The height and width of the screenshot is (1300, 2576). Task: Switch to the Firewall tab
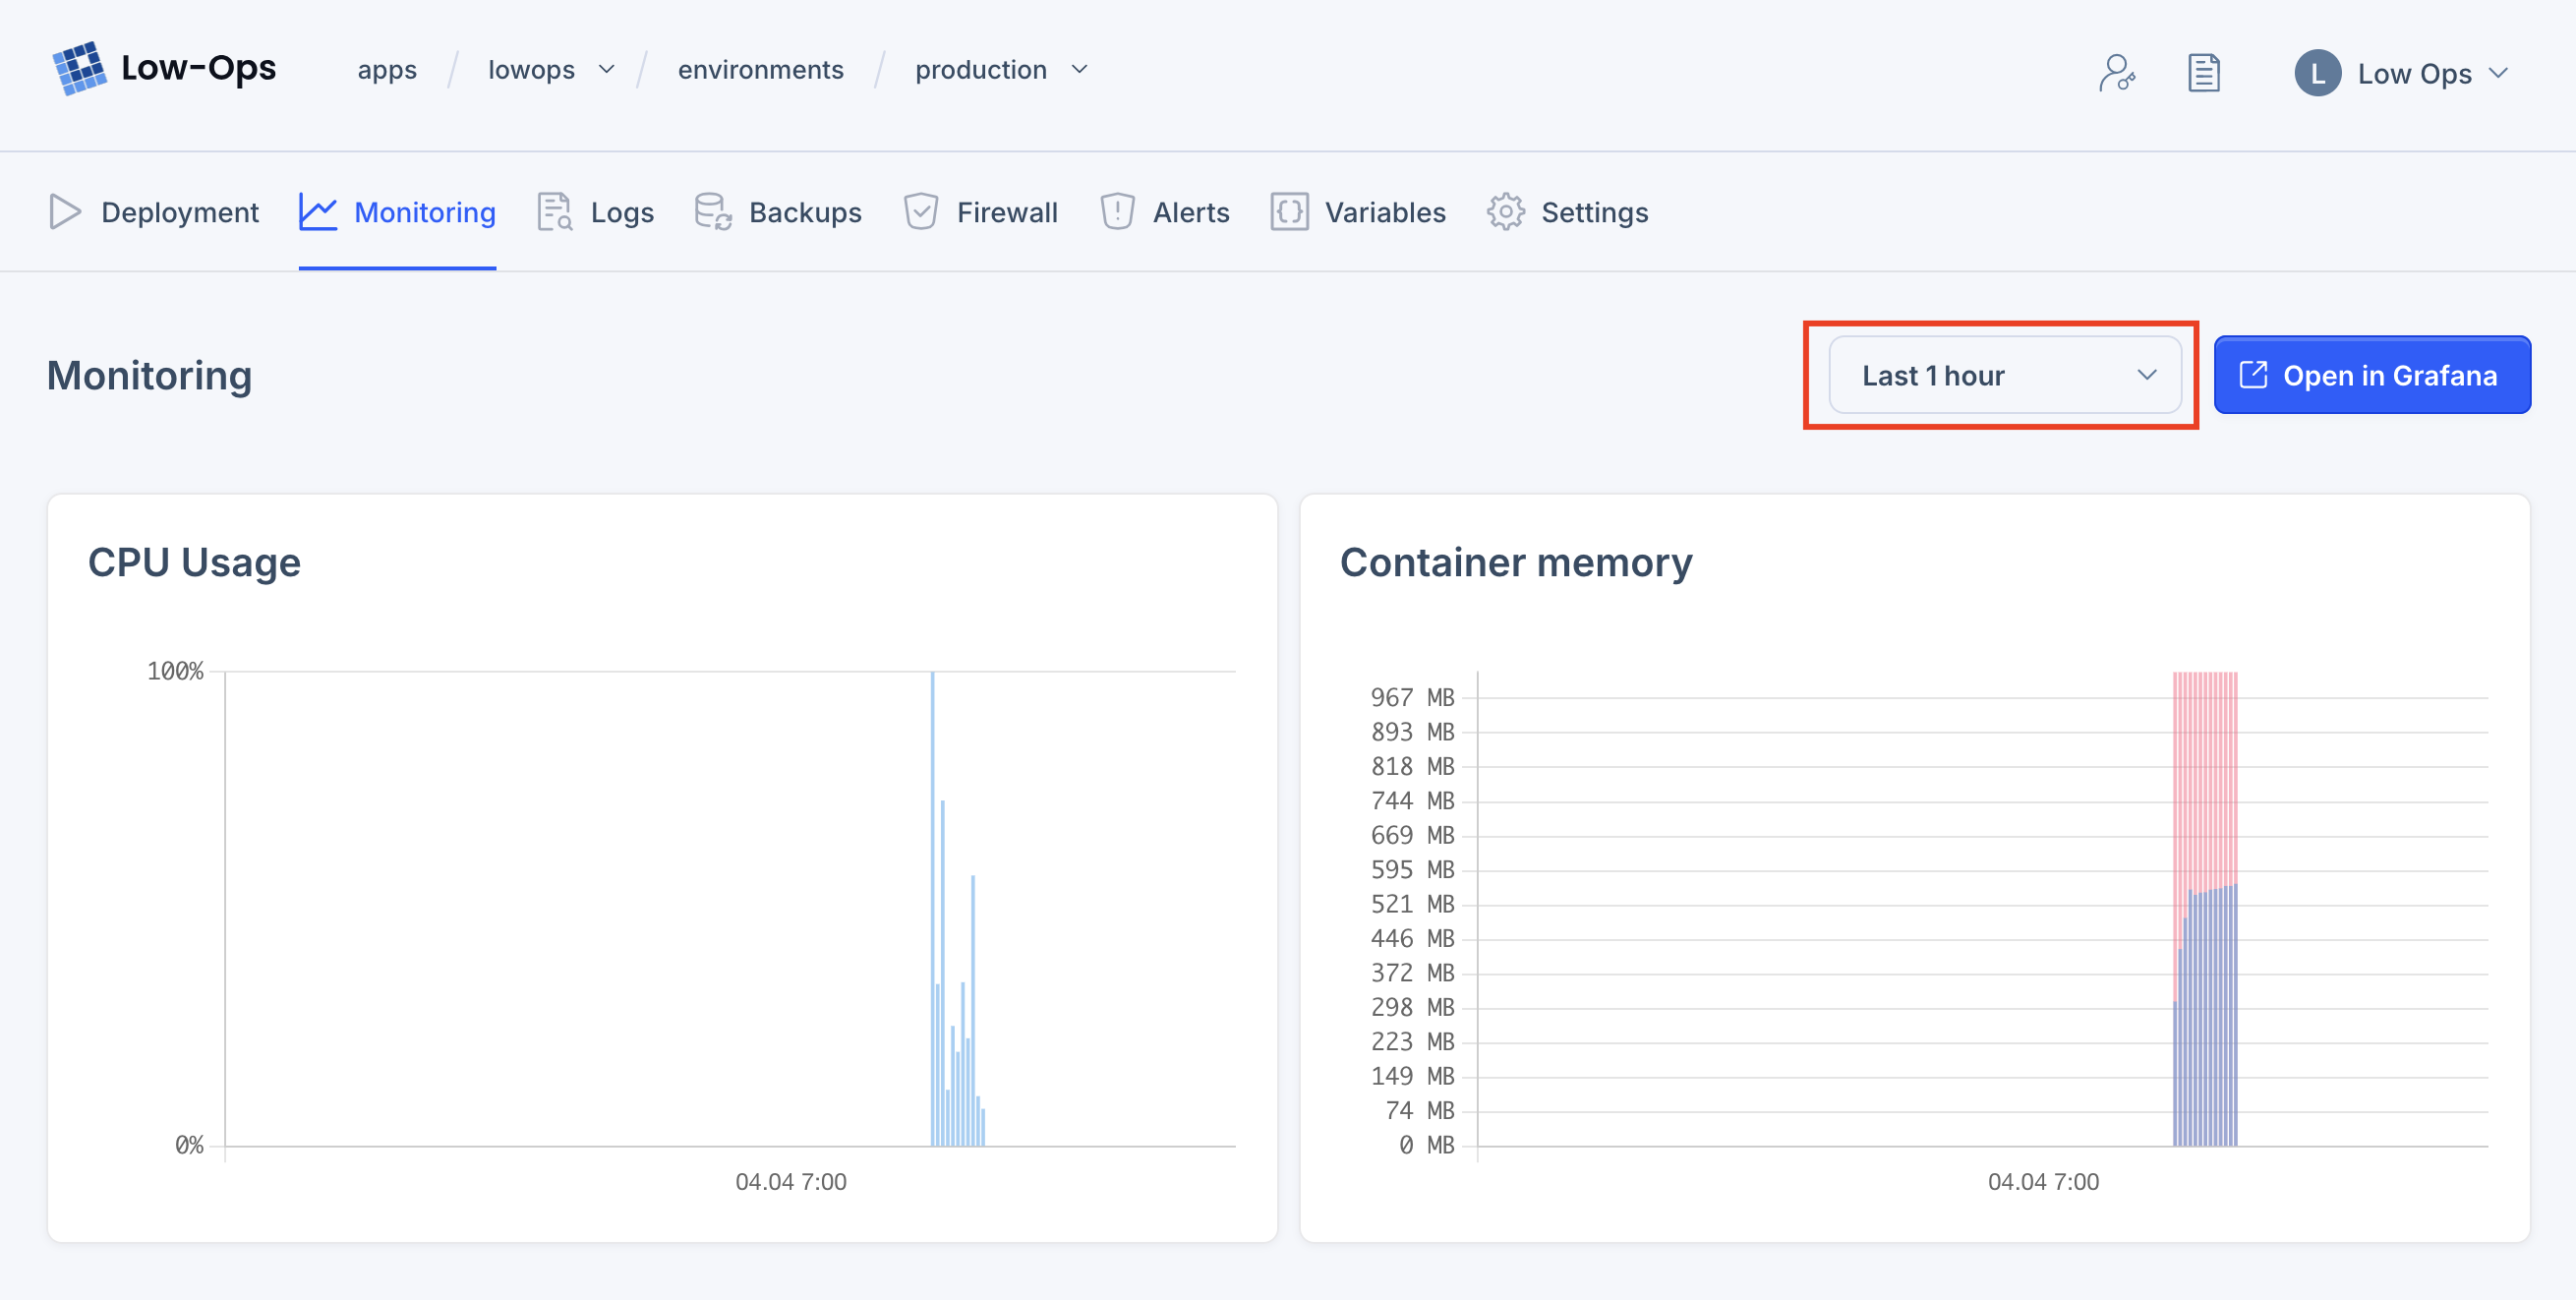pos(980,212)
